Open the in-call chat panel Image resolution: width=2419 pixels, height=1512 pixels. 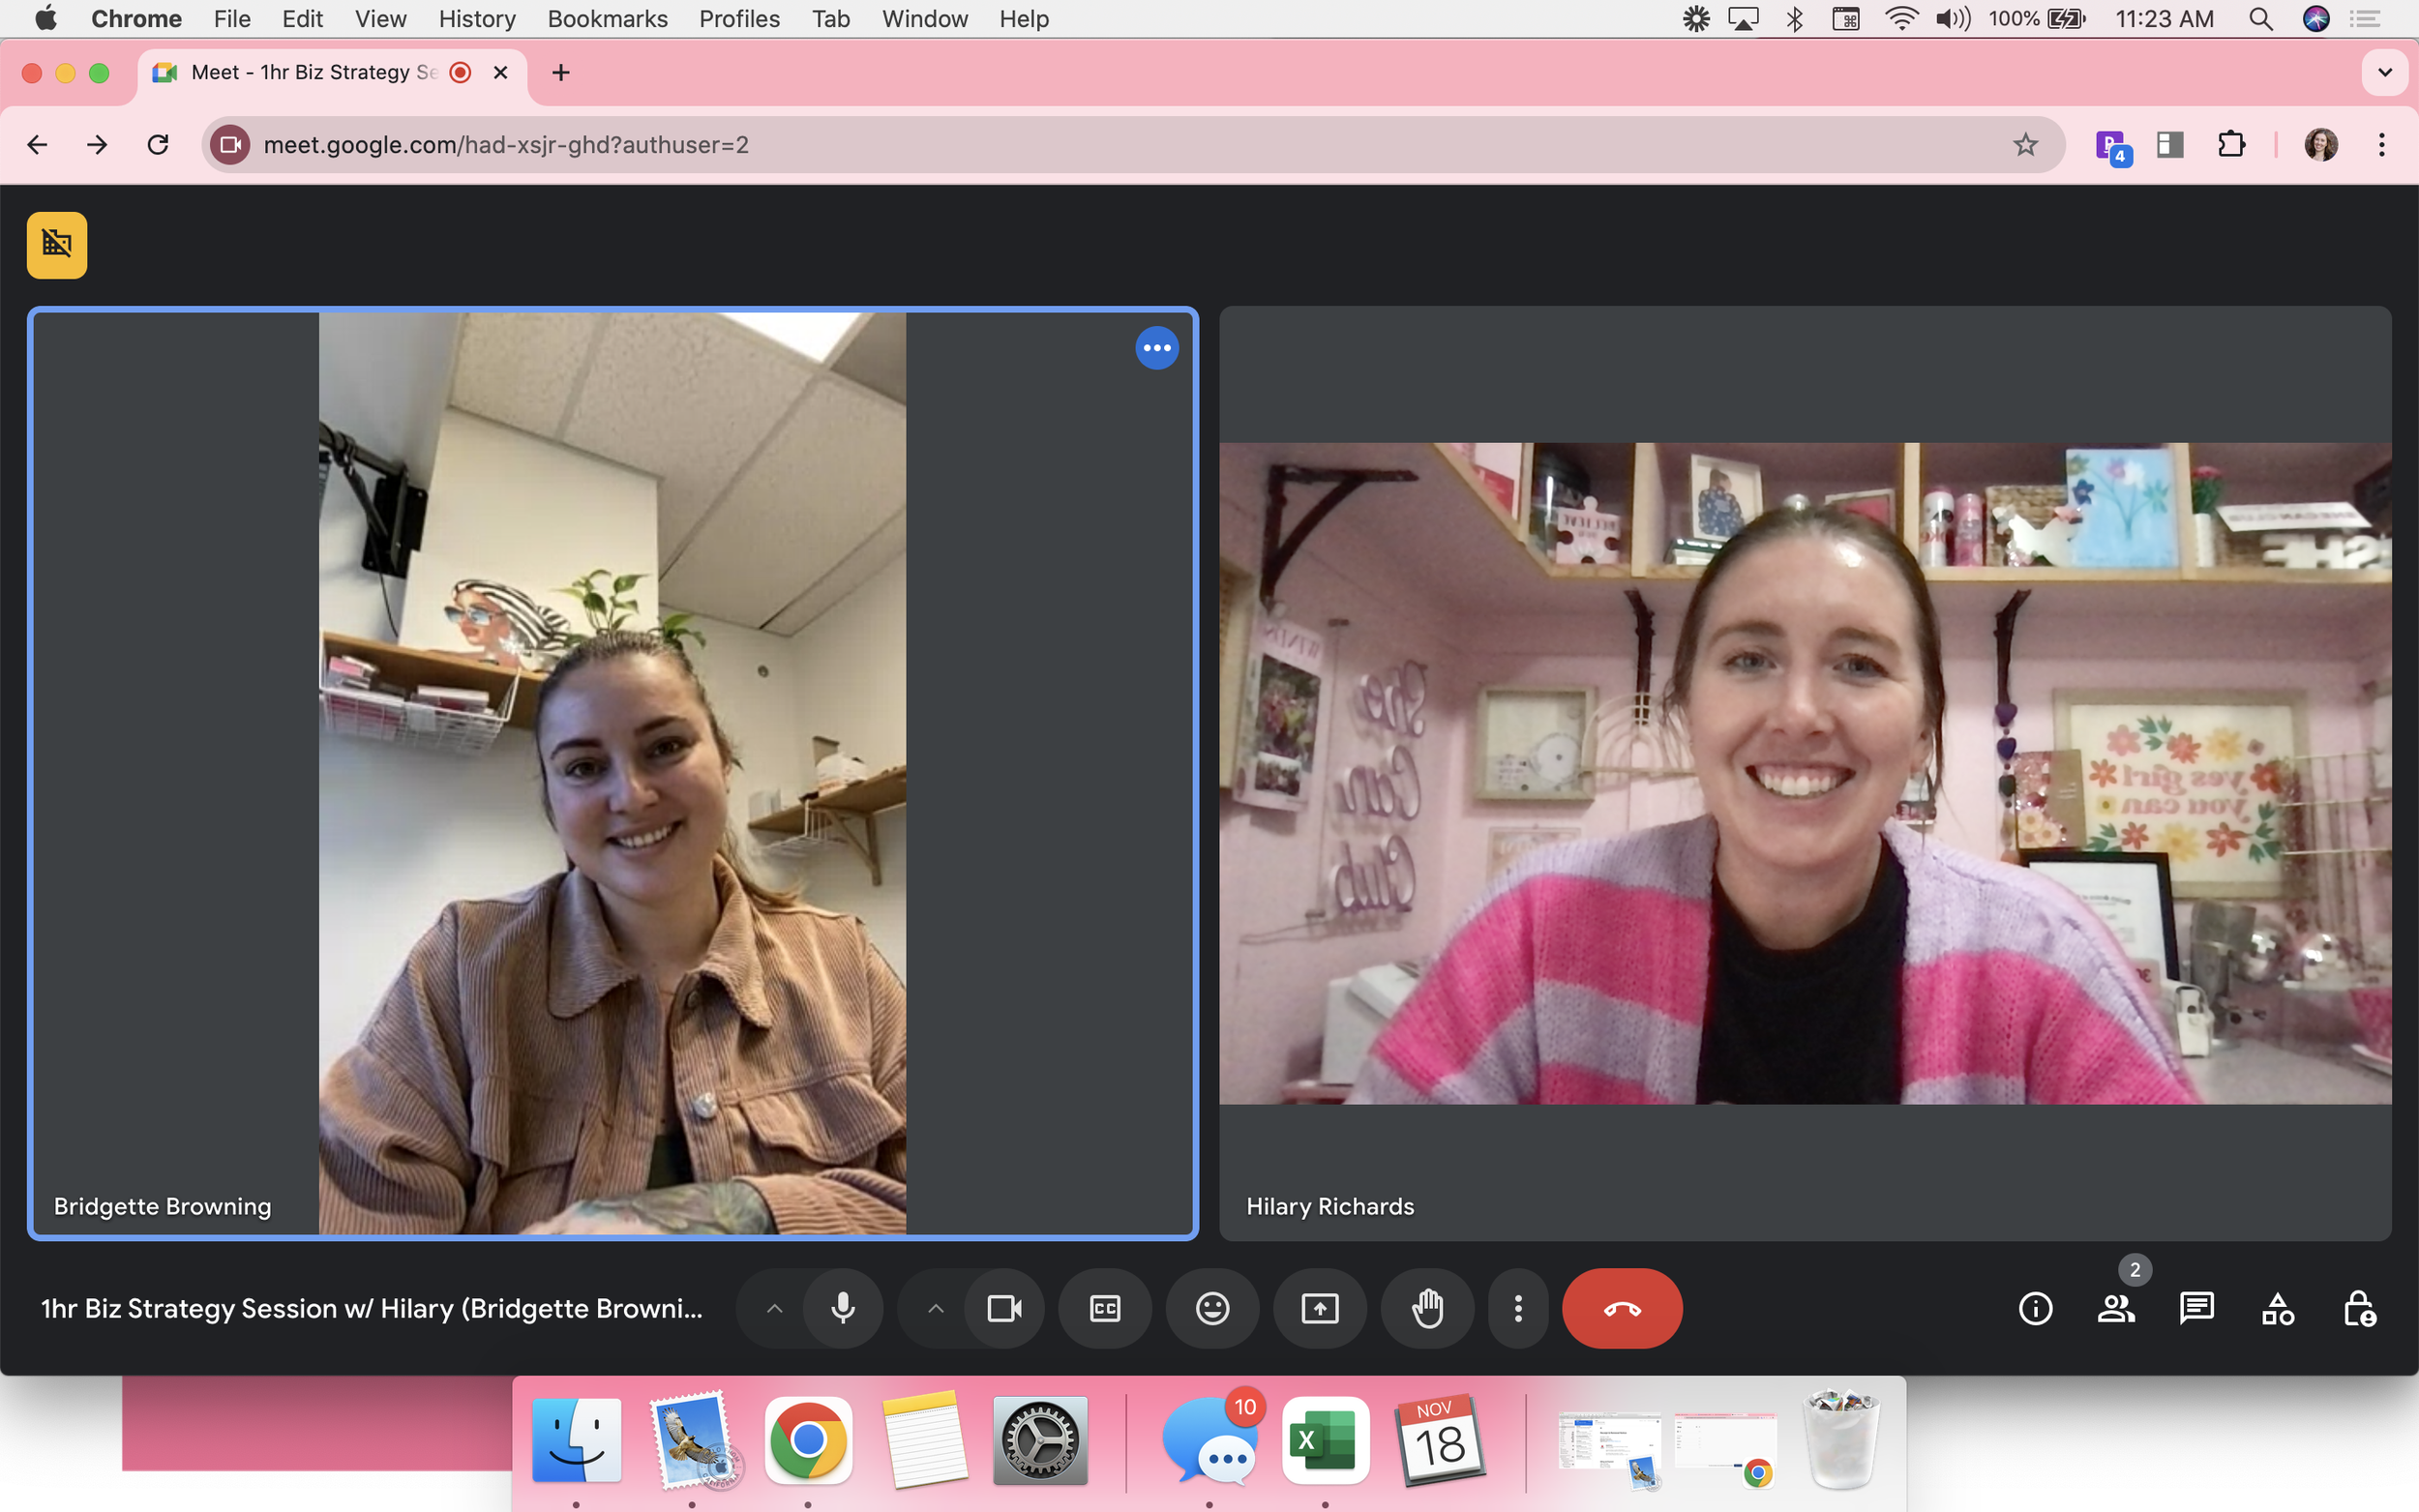pyautogui.click(x=2196, y=1308)
